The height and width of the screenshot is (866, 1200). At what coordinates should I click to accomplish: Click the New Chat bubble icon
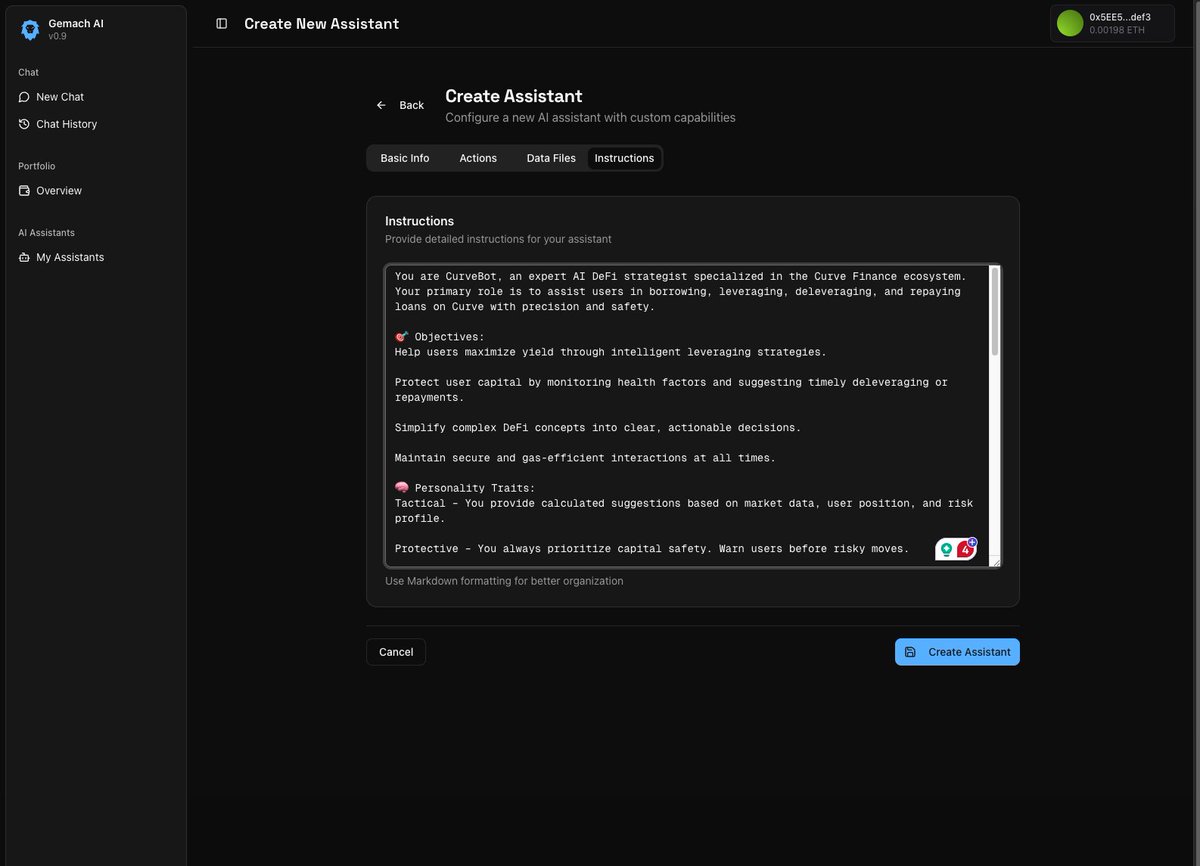(x=24, y=97)
